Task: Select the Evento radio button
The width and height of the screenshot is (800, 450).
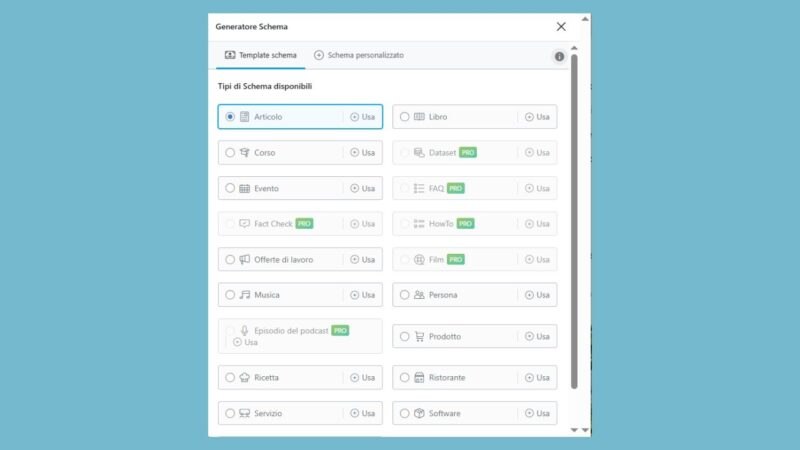Action: coord(230,188)
